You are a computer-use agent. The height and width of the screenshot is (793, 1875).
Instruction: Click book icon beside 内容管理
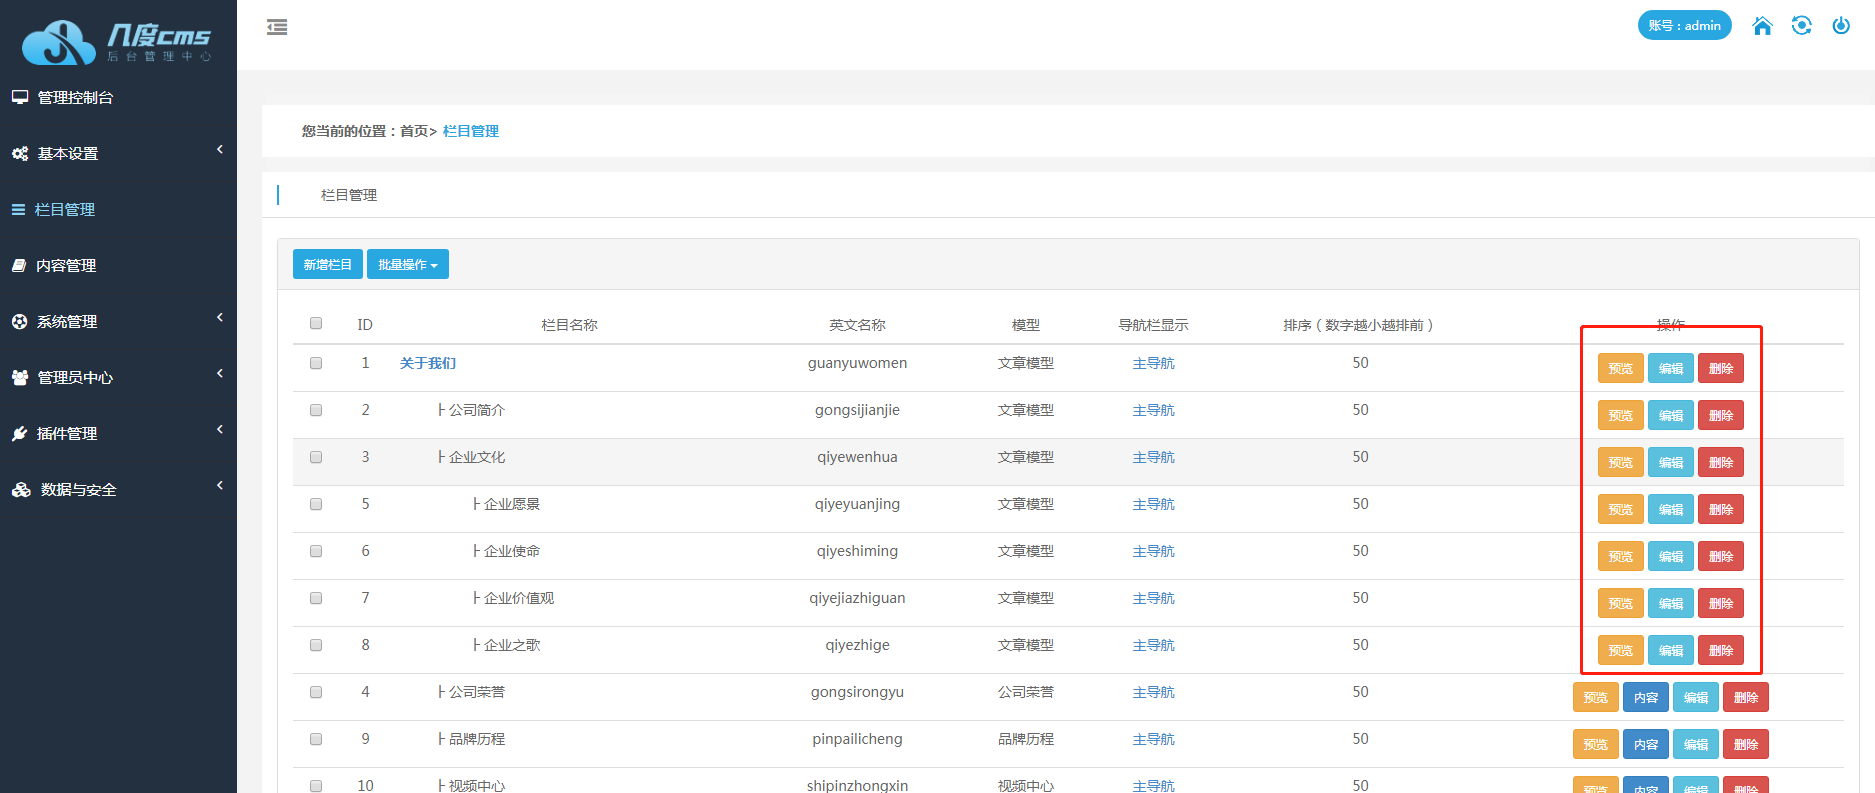coord(19,266)
